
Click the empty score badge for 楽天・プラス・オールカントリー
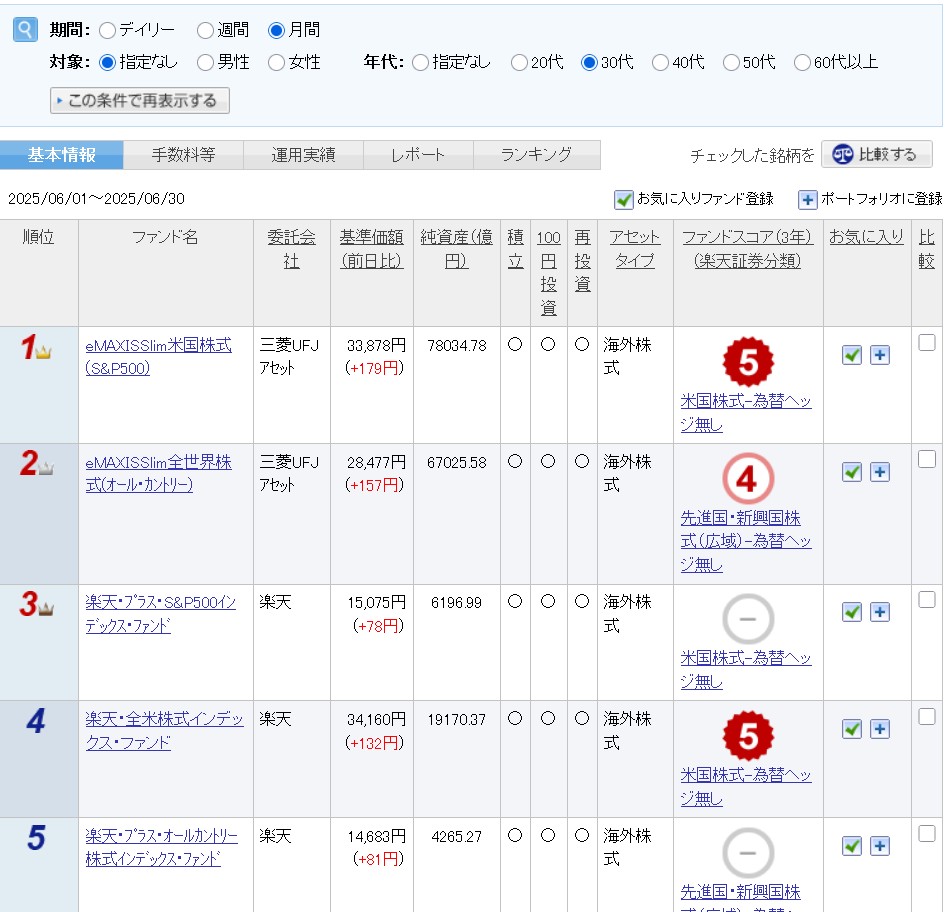click(x=748, y=853)
